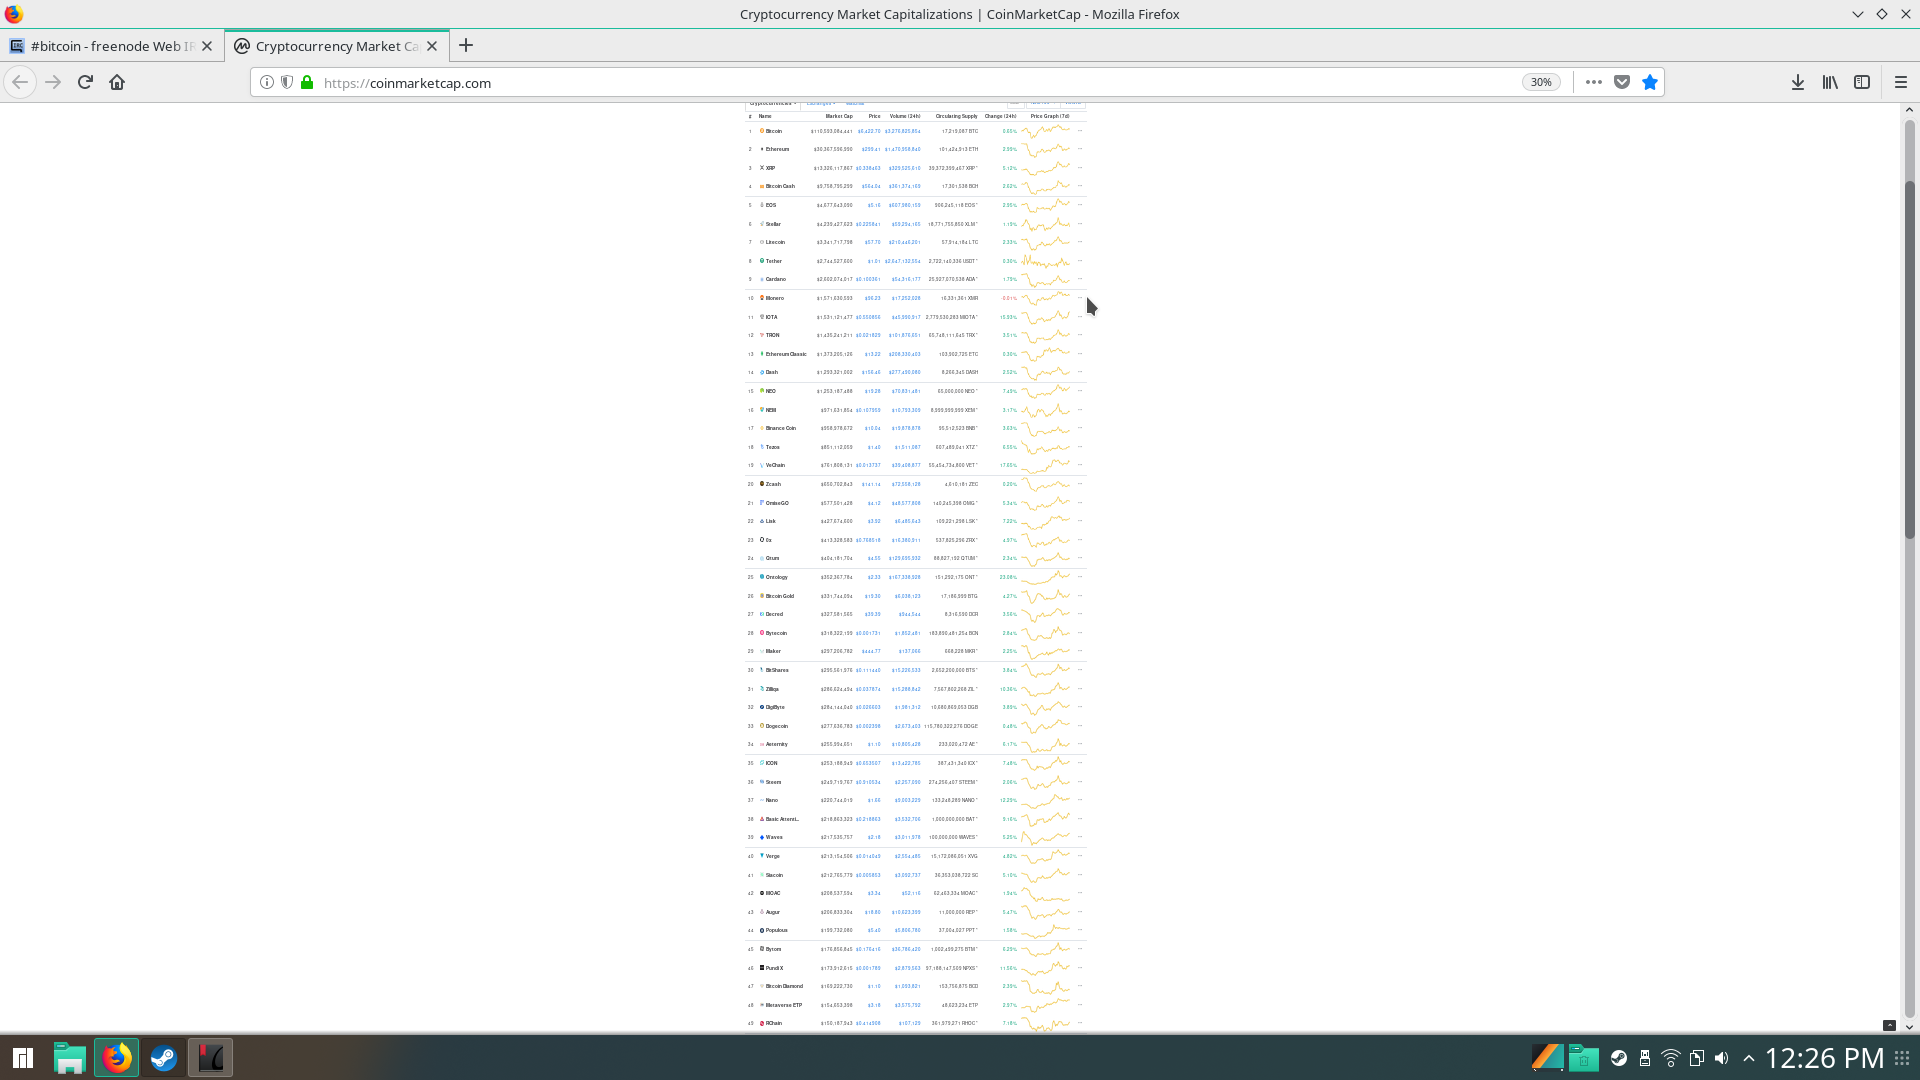This screenshot has height=1080, width=1920.
Task: Open the Wi-Fi network tray icon
Action: click(x=1671, y=1058)
